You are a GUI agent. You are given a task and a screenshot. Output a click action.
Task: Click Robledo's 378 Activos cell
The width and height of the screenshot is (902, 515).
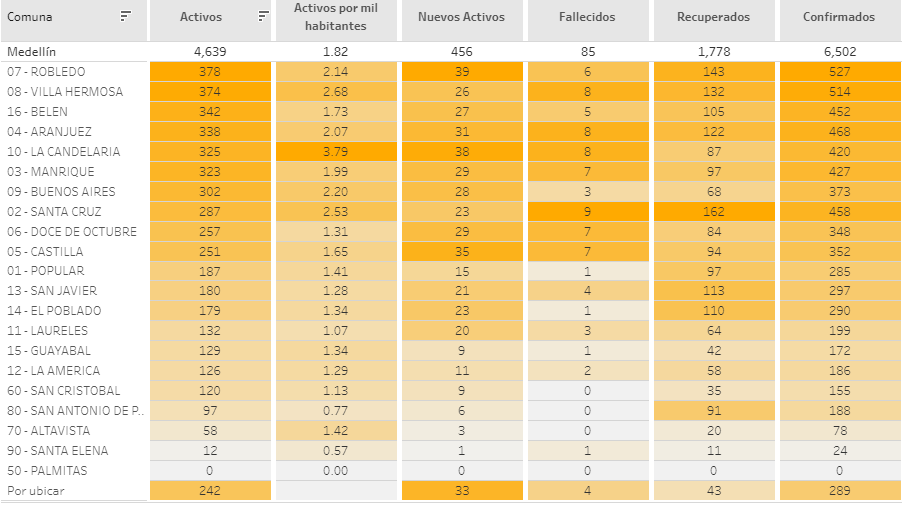tap(210, 72)
